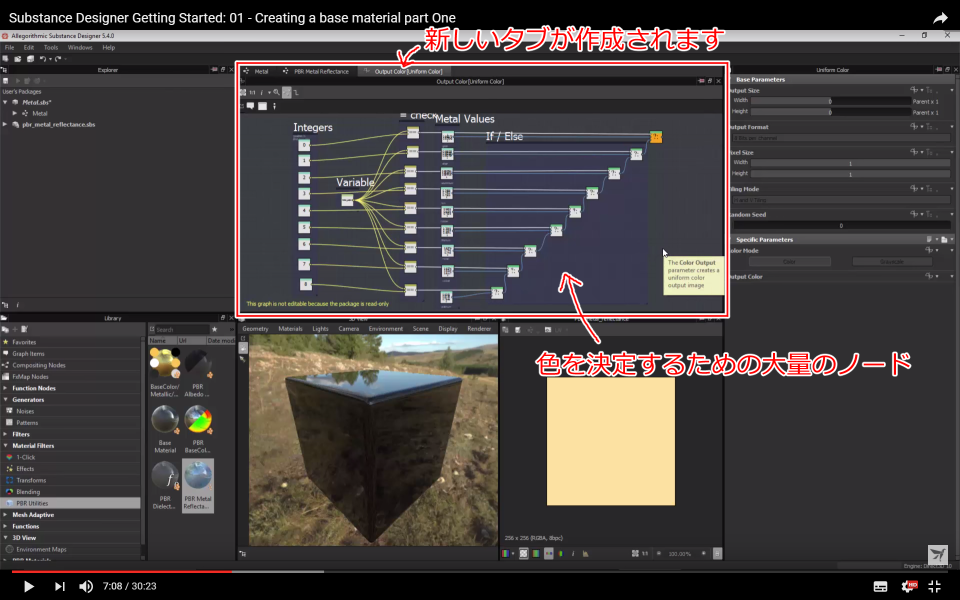Play the YouTube video

click(28, 586)
